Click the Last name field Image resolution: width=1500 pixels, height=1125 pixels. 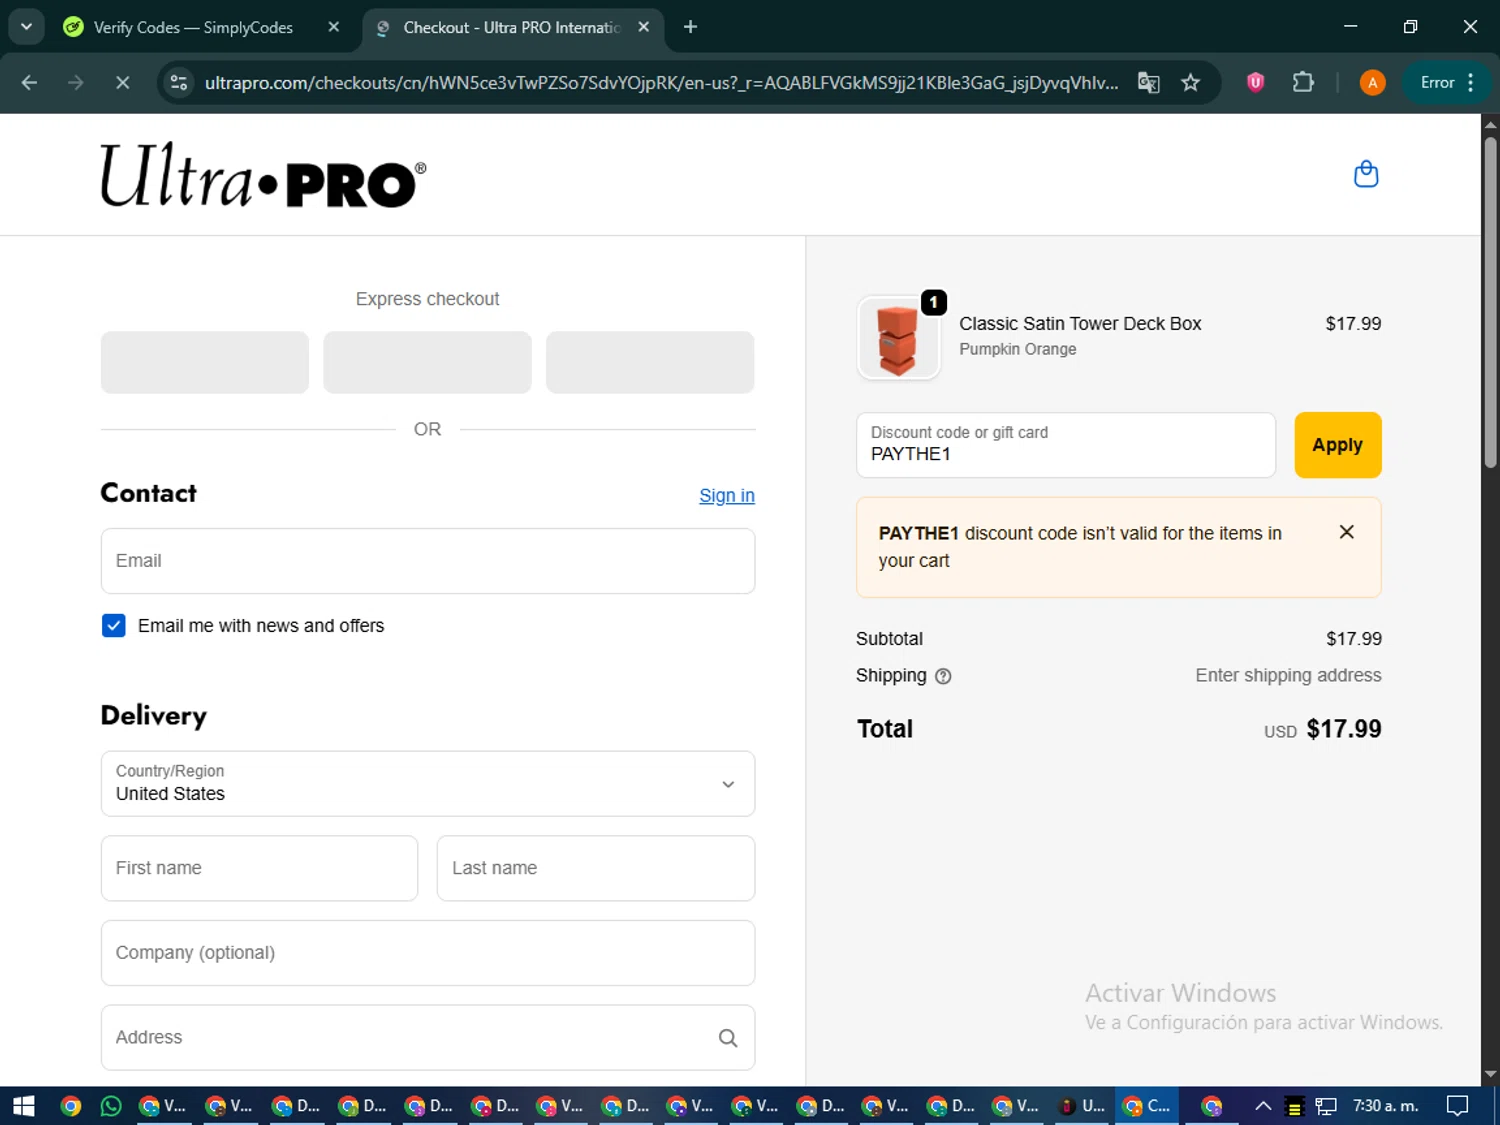(x=596, y=868)
